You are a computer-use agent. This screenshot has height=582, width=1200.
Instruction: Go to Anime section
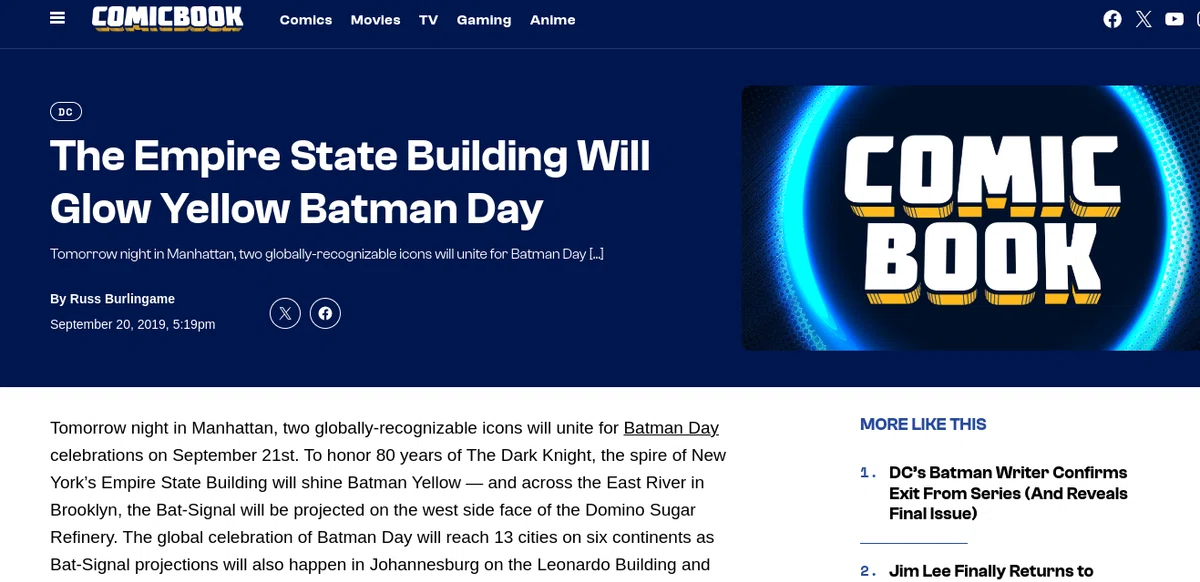pyautogui.click(x=553, y=20)
